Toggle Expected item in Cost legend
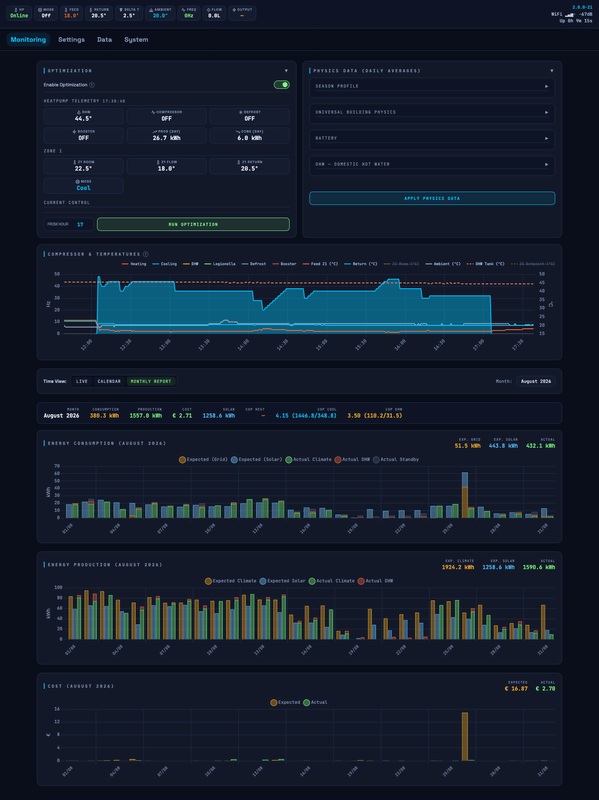599x800 pixels. point(285,703)
